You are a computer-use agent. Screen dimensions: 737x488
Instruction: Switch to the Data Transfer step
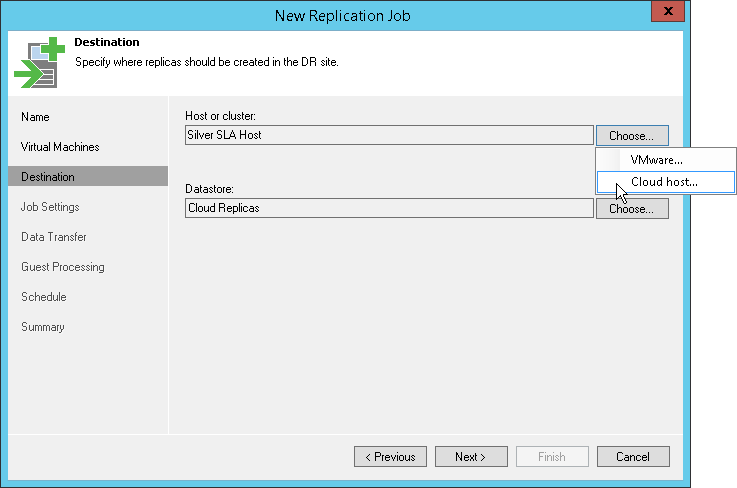[x=54, y=237]
